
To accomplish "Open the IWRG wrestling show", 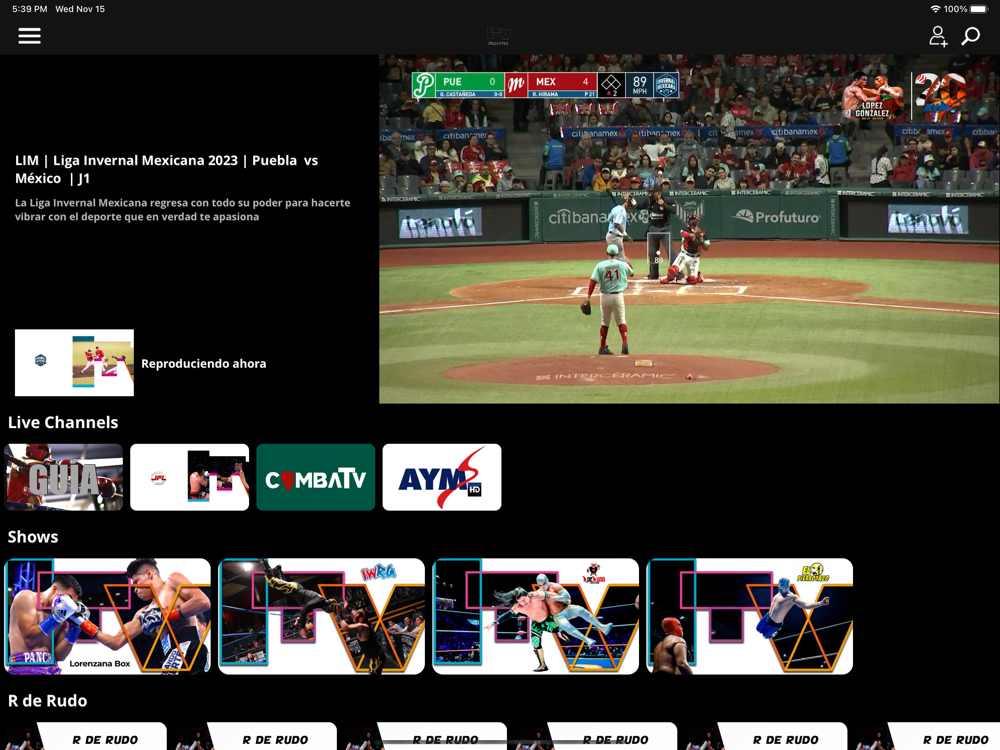I will [x=321, y=616].
